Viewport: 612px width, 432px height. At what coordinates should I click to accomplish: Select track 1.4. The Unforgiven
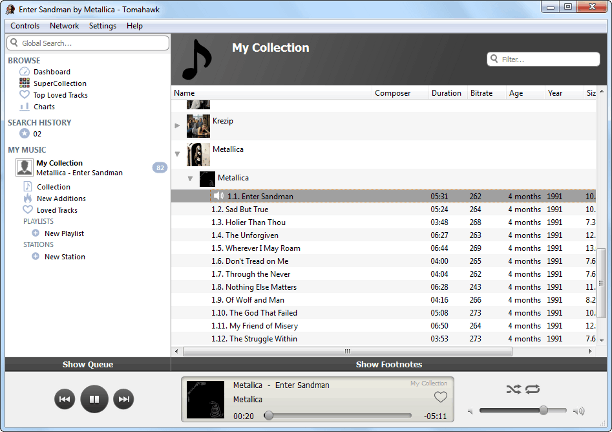pos(383,235)
